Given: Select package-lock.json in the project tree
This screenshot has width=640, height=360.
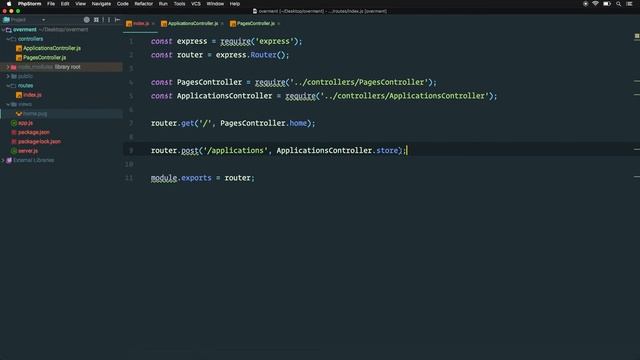Looking at the screenshot, I should pyautogui.click(x=39, y=142).
